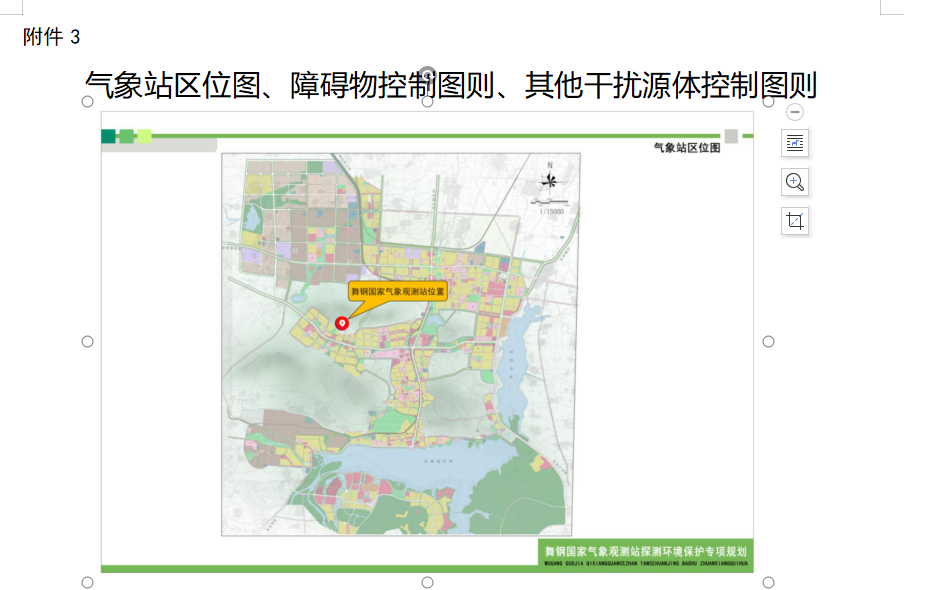Collapse the floating image toolbar with minus button
This screenshot has height=590, width=938.
795,112
